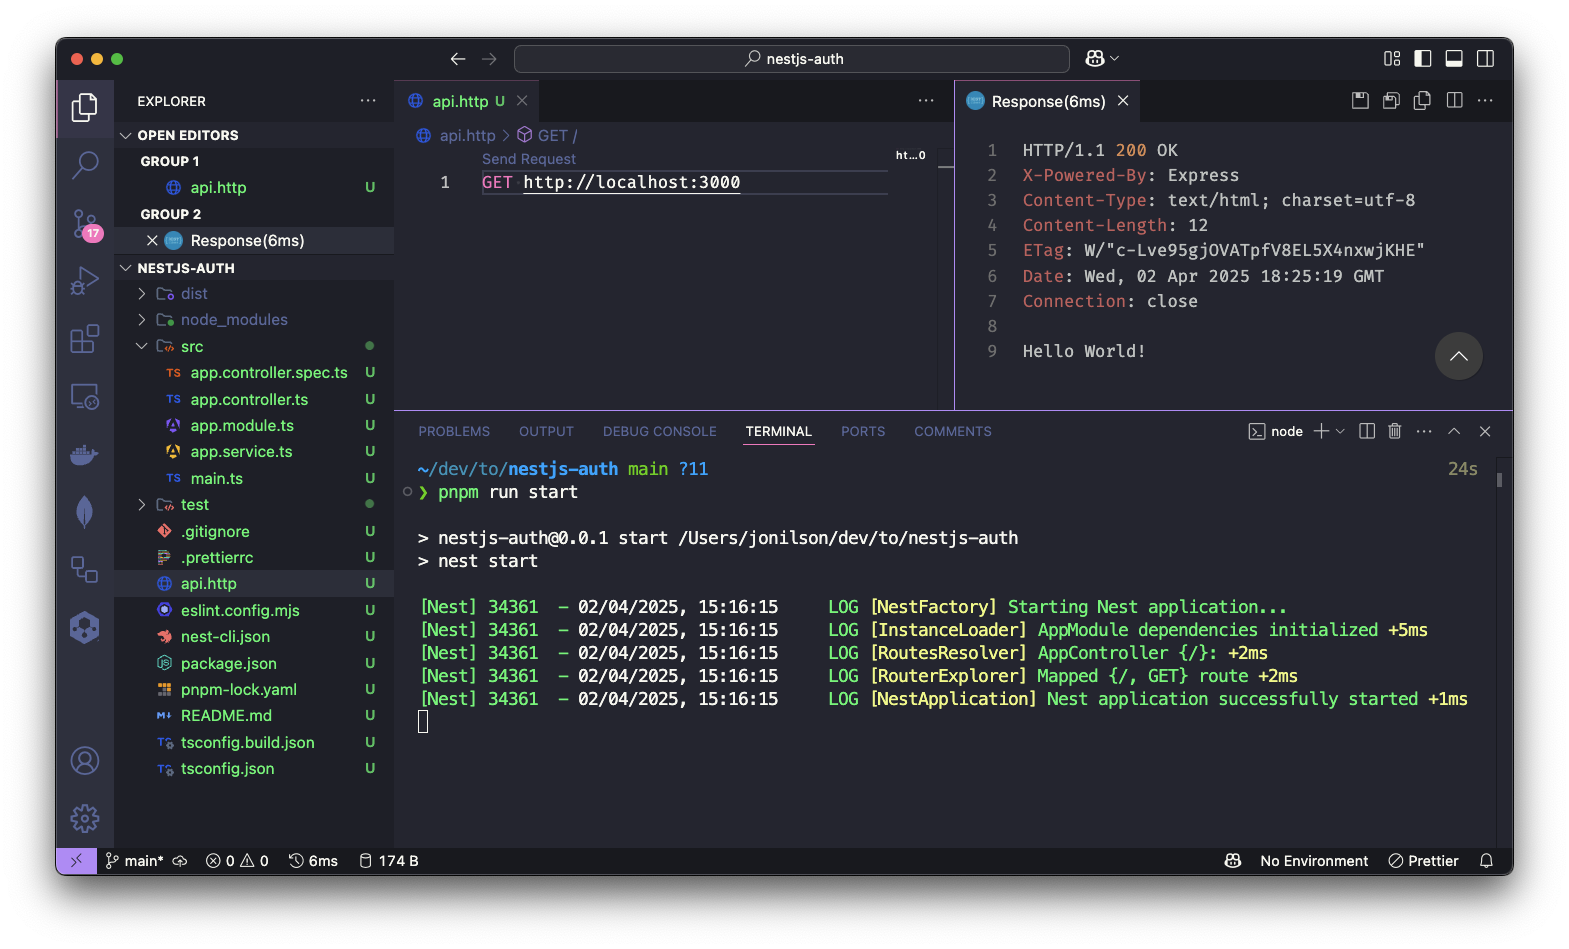The image size is (1569, 949).
Task: Open the localhost:3000 URL link
Action: (x=632, y=182)
